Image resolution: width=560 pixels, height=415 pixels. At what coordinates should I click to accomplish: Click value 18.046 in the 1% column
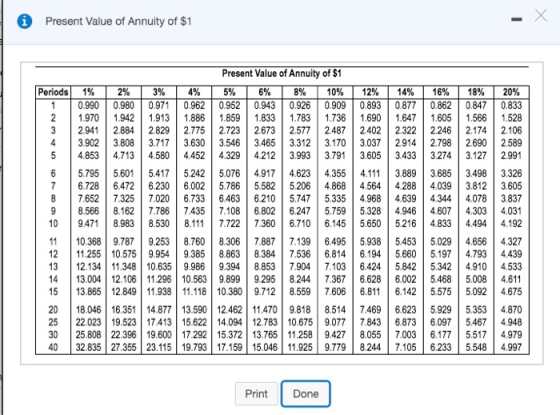coord(89,310)
